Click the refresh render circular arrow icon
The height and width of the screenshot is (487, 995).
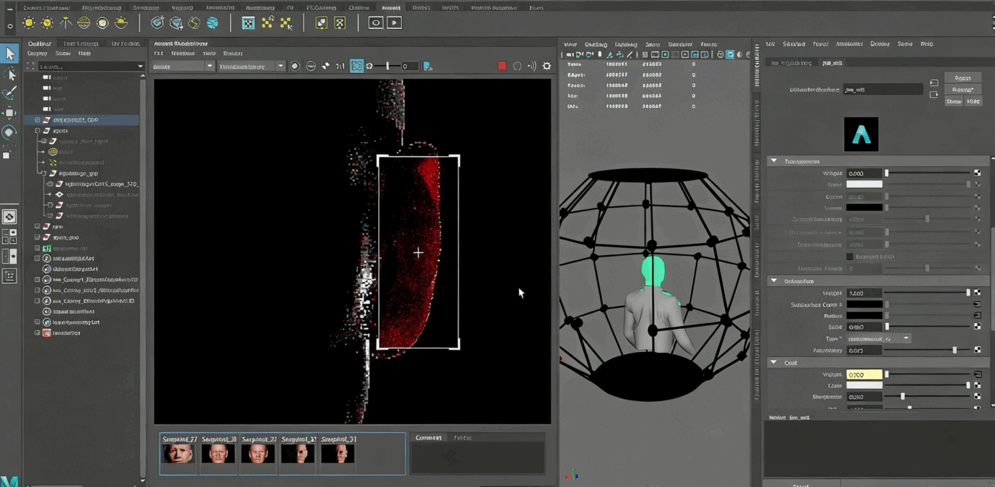click(x=517, y=66)
